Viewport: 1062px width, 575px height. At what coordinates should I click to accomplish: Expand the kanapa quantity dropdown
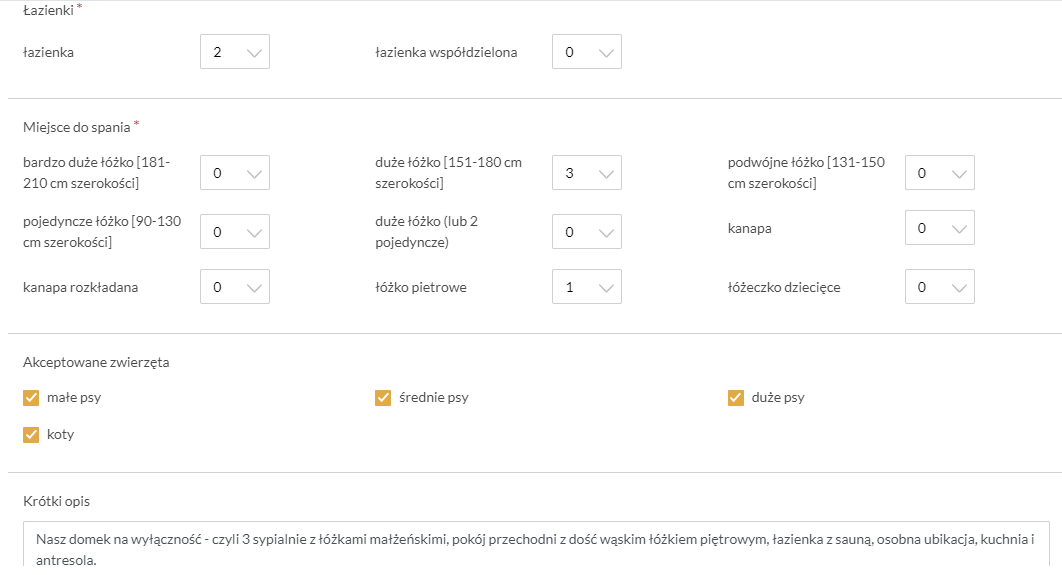[x=939, y=228]
